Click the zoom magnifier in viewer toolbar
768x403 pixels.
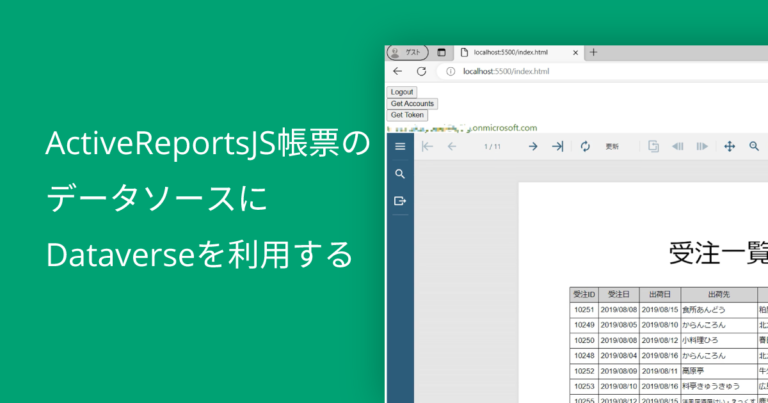point(754,146)
